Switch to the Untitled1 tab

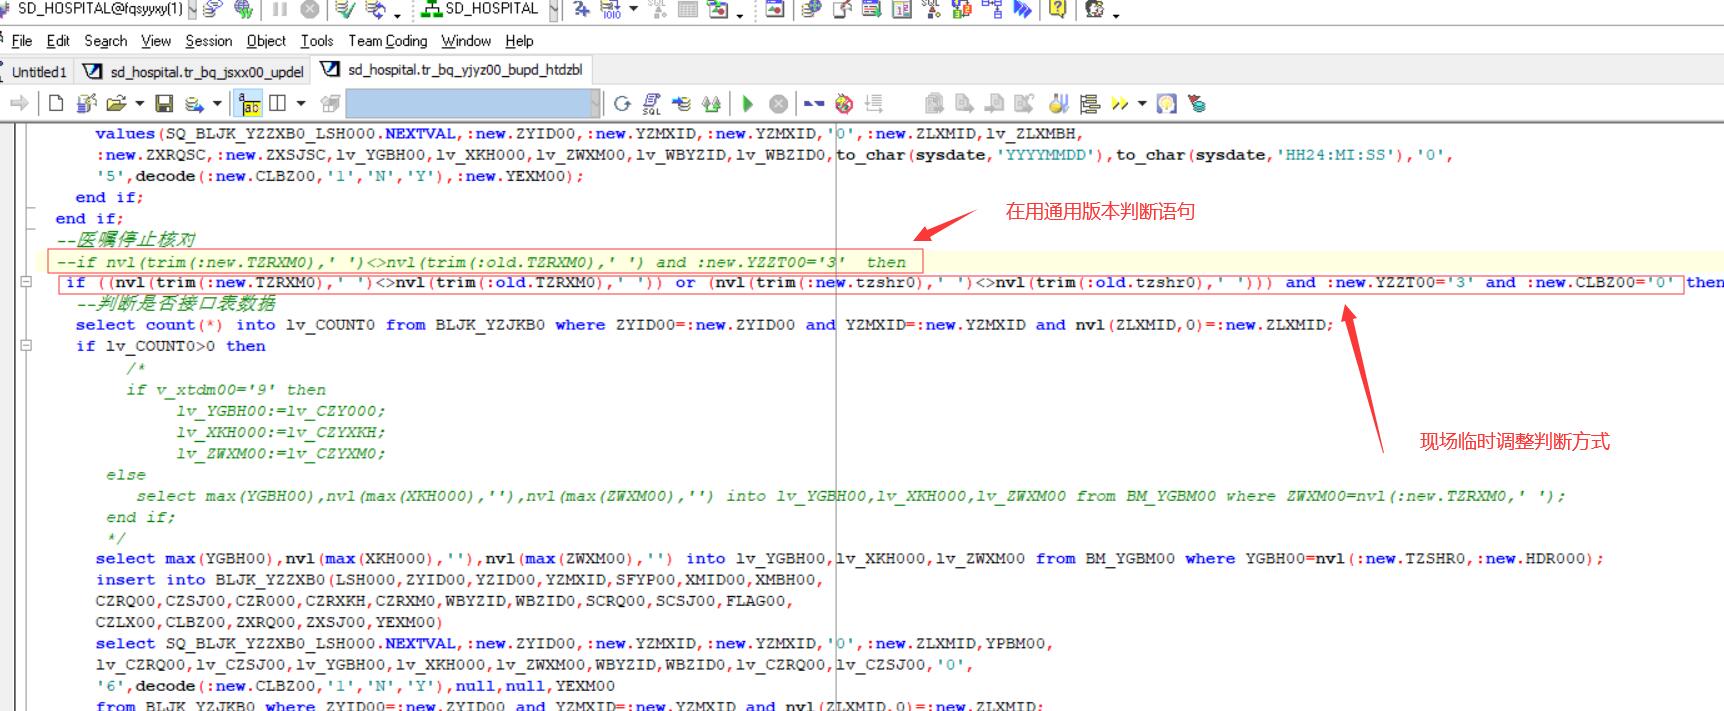click(38, 72)
